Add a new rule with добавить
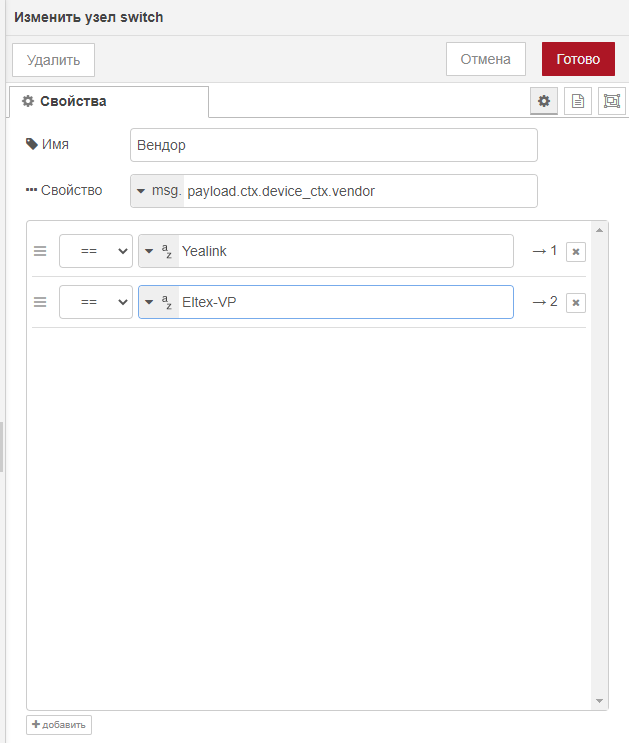This screenshot has height=743, width=629. pos(59,725)
